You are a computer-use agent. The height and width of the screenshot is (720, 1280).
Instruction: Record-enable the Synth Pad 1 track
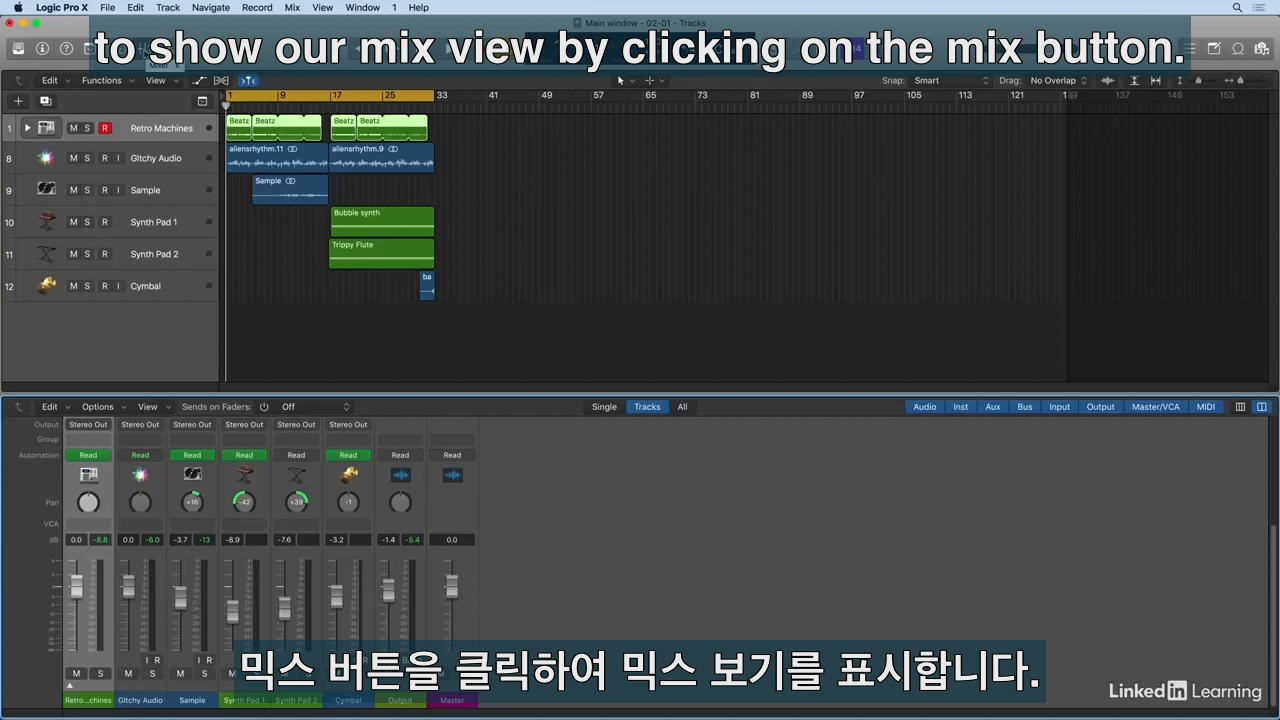tap(104, 222)
